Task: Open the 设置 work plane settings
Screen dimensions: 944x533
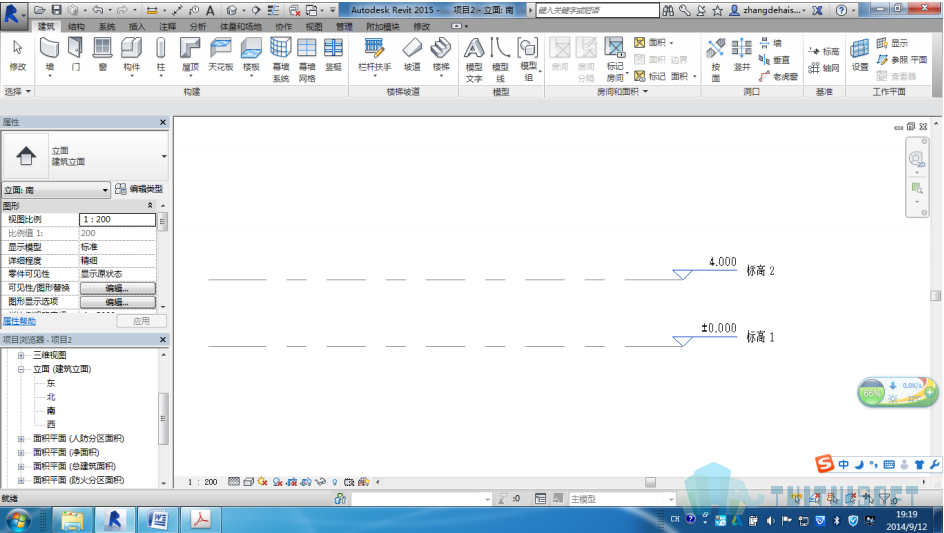Action: point(860,54)
